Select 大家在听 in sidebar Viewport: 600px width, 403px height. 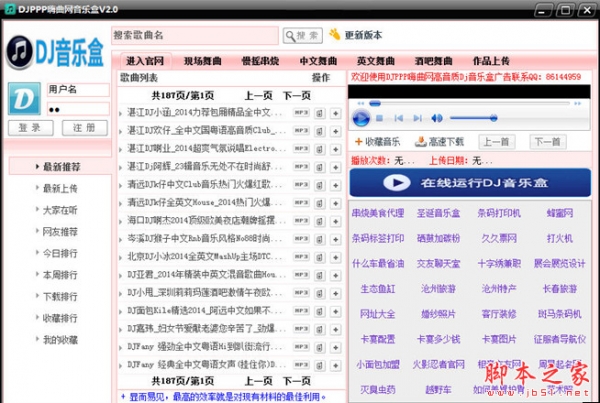(60, 210)
